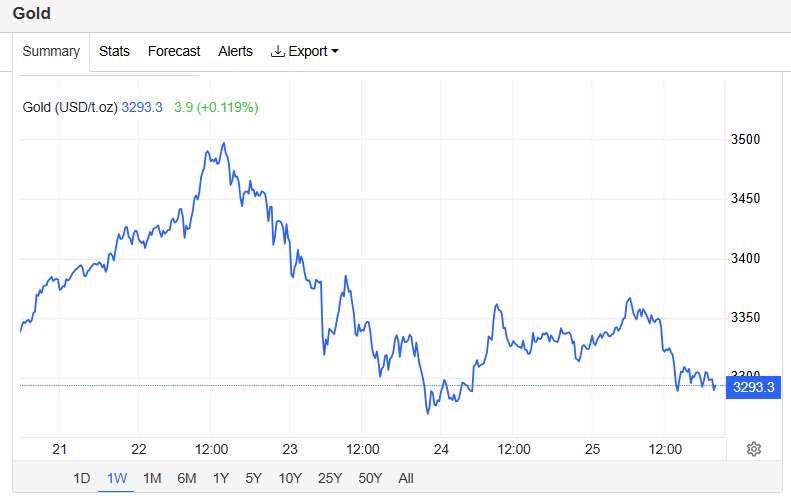
Task: Choose the 1Y time range
Action: click(x=221, y=478)
